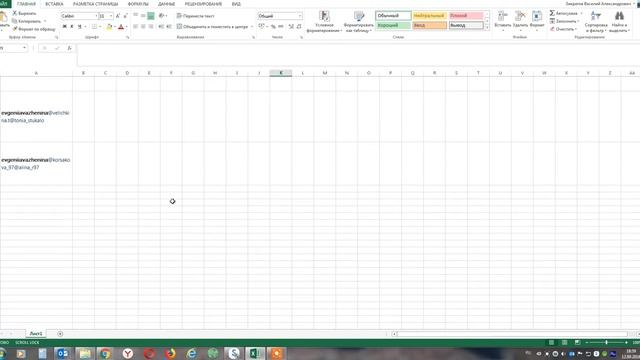The height and width of the screenshot is (360, 640).
Task: Toggle italic formatting (К)
Action: [72, 27]
